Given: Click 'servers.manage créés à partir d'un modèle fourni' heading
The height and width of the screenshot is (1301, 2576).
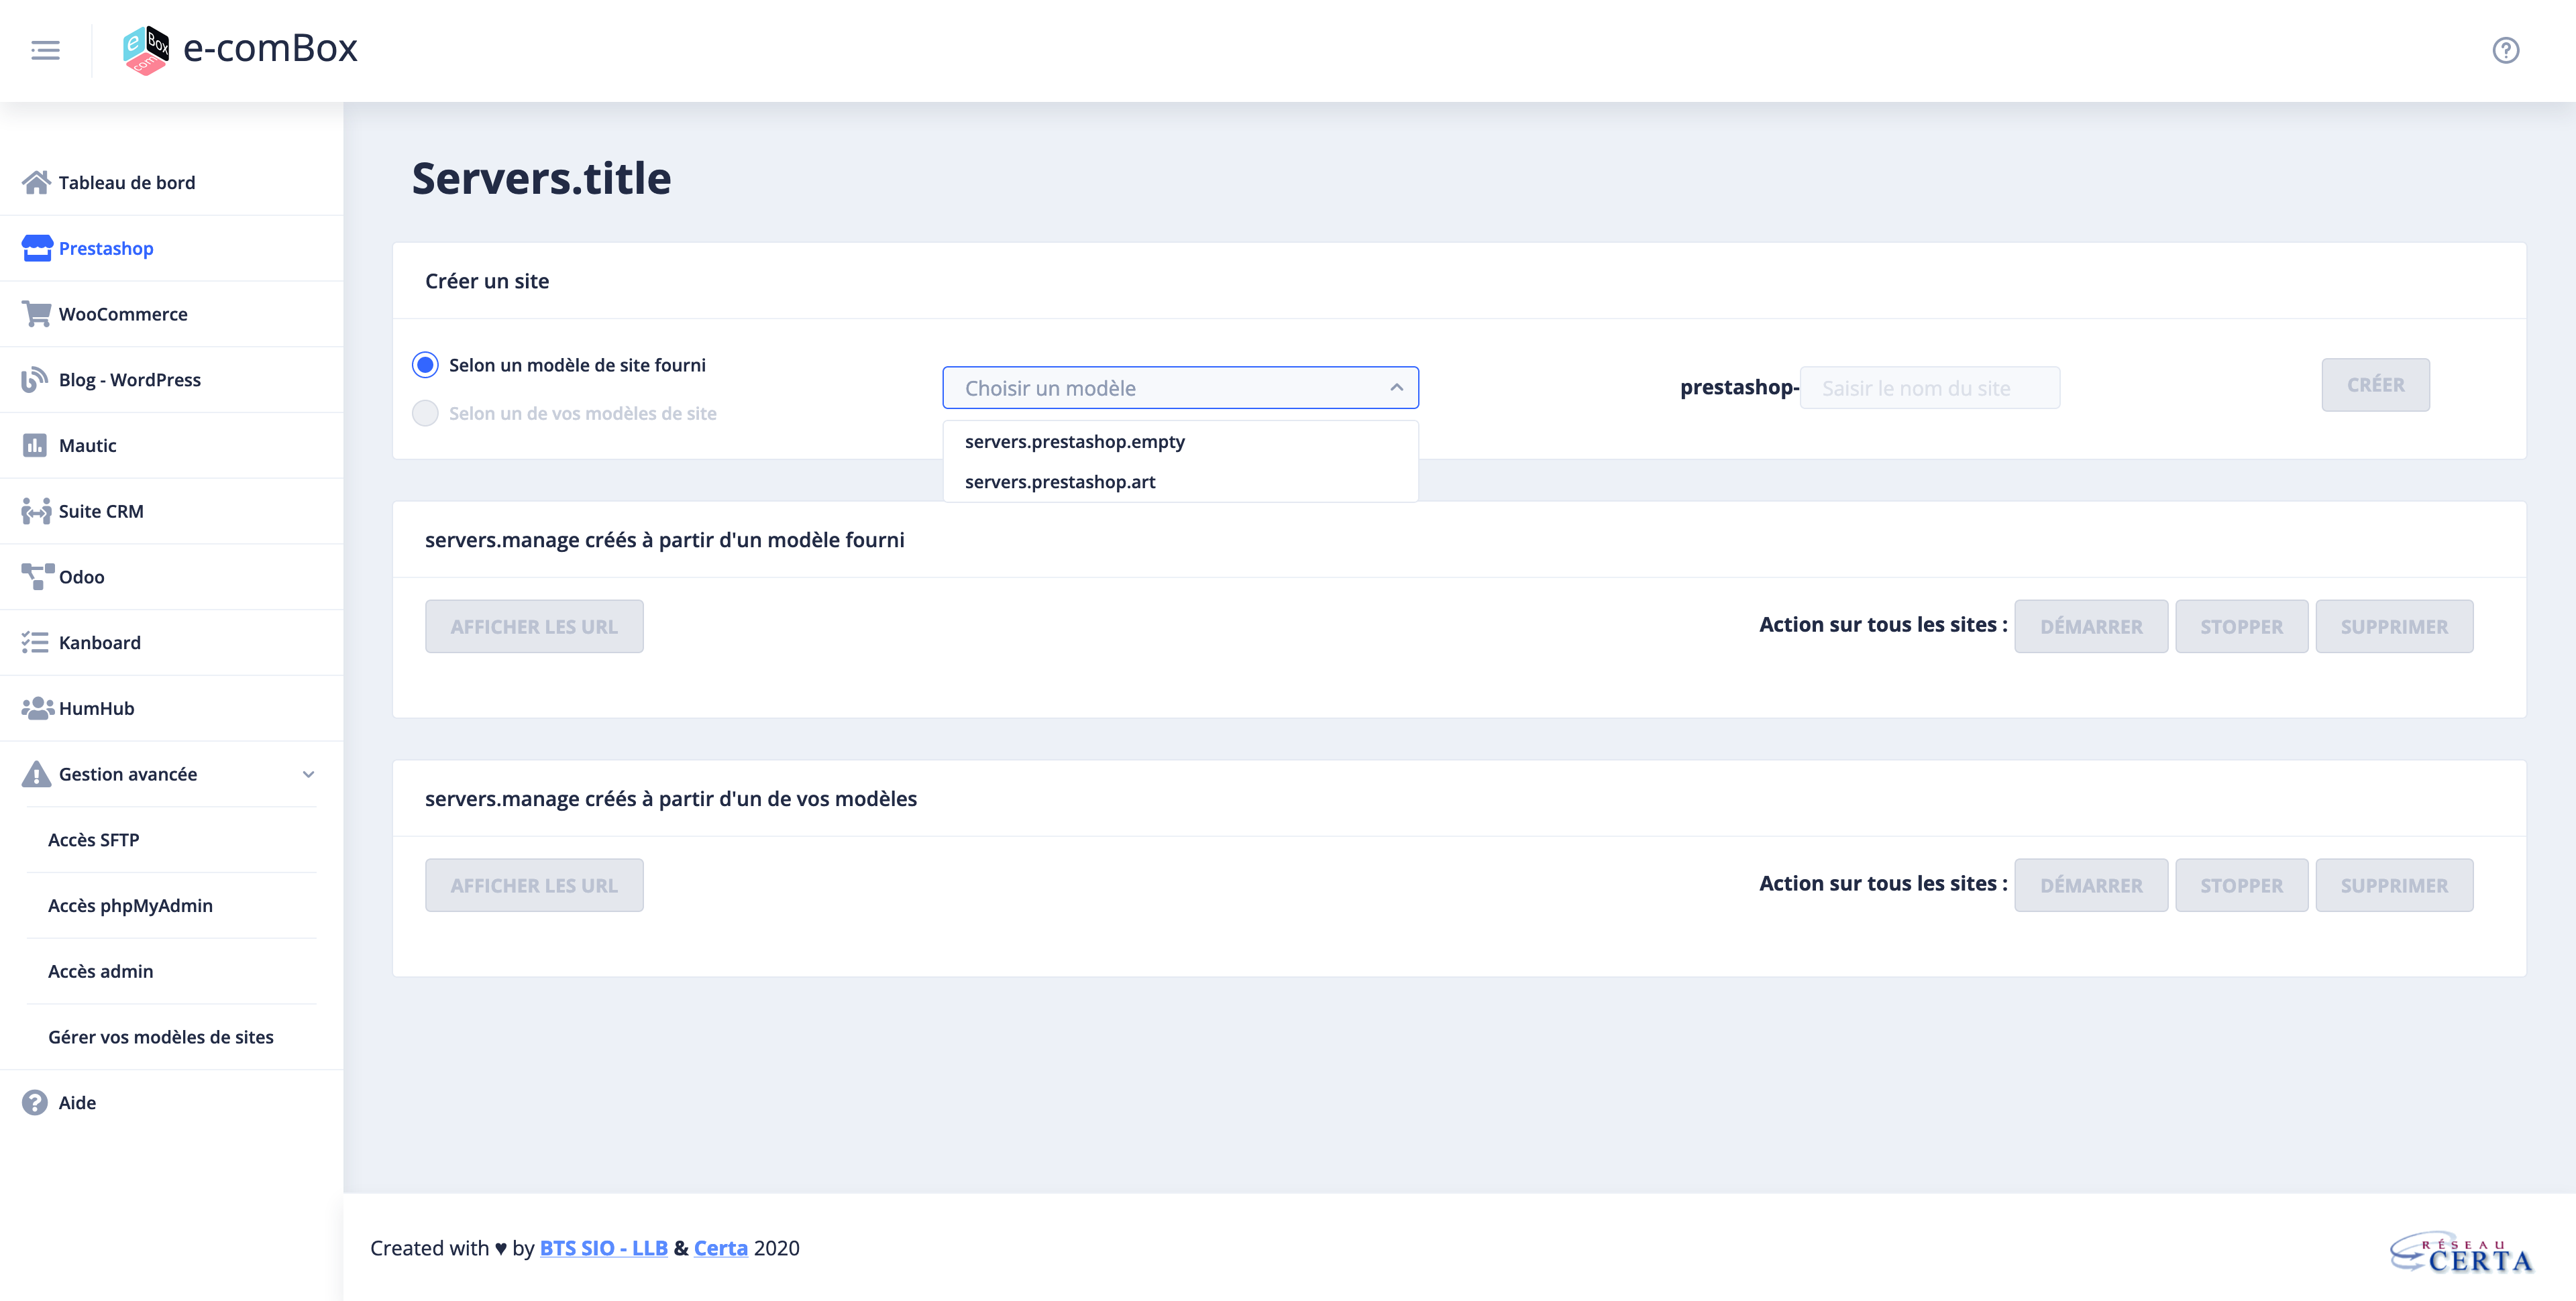Looking at the screenshot, I should point(665,540).
